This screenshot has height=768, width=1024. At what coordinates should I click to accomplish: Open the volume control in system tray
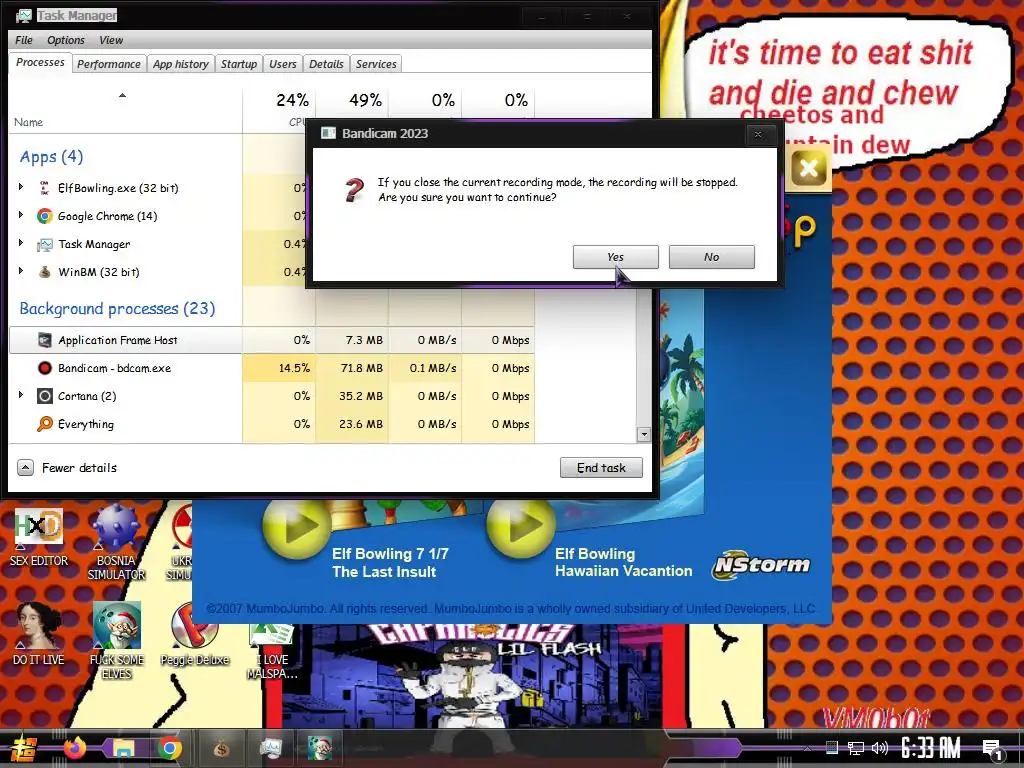(880, 748)
